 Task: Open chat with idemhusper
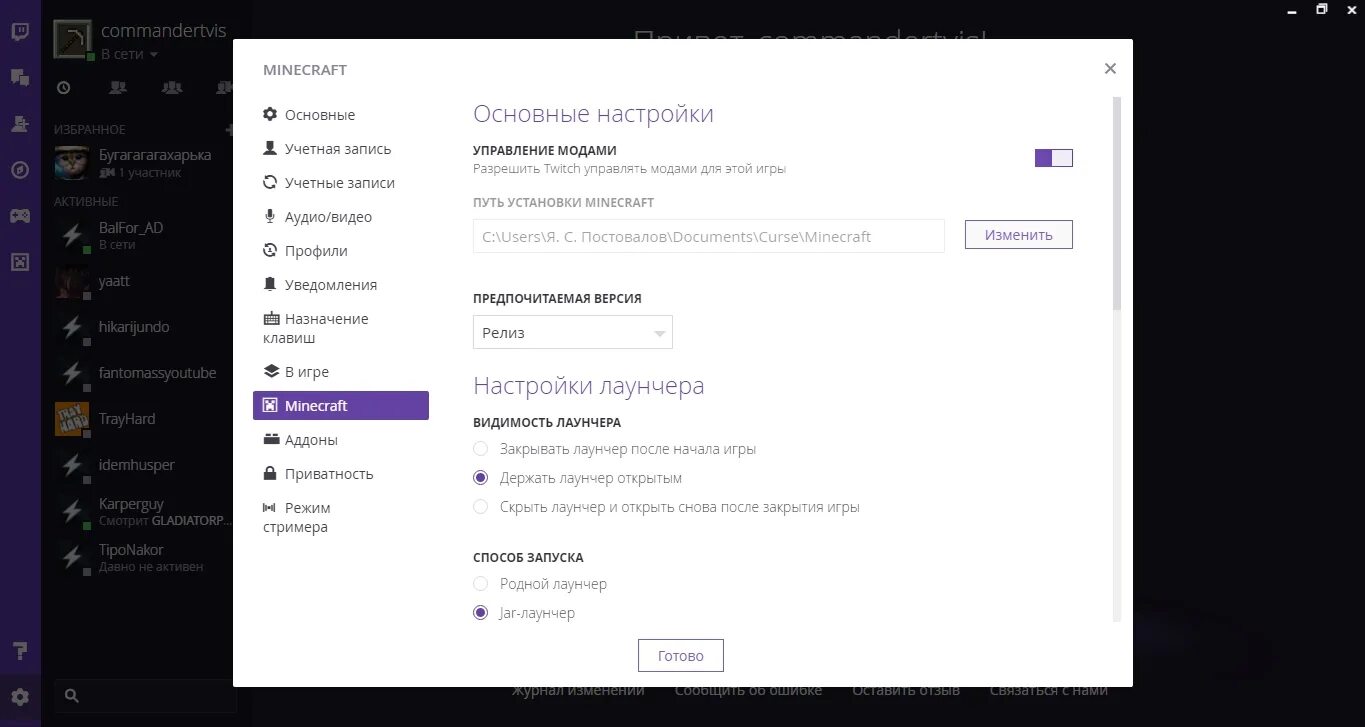145,466
